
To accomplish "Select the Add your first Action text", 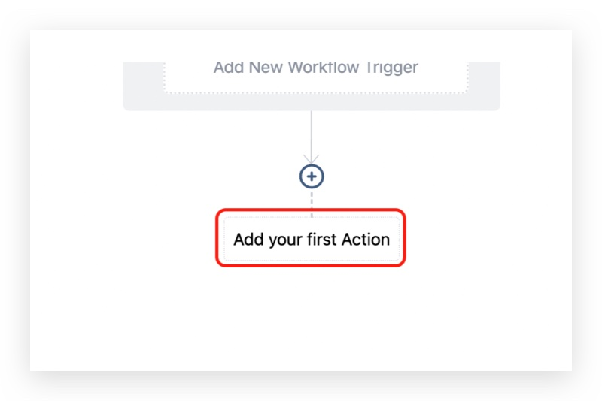I will tap(311, 240).
